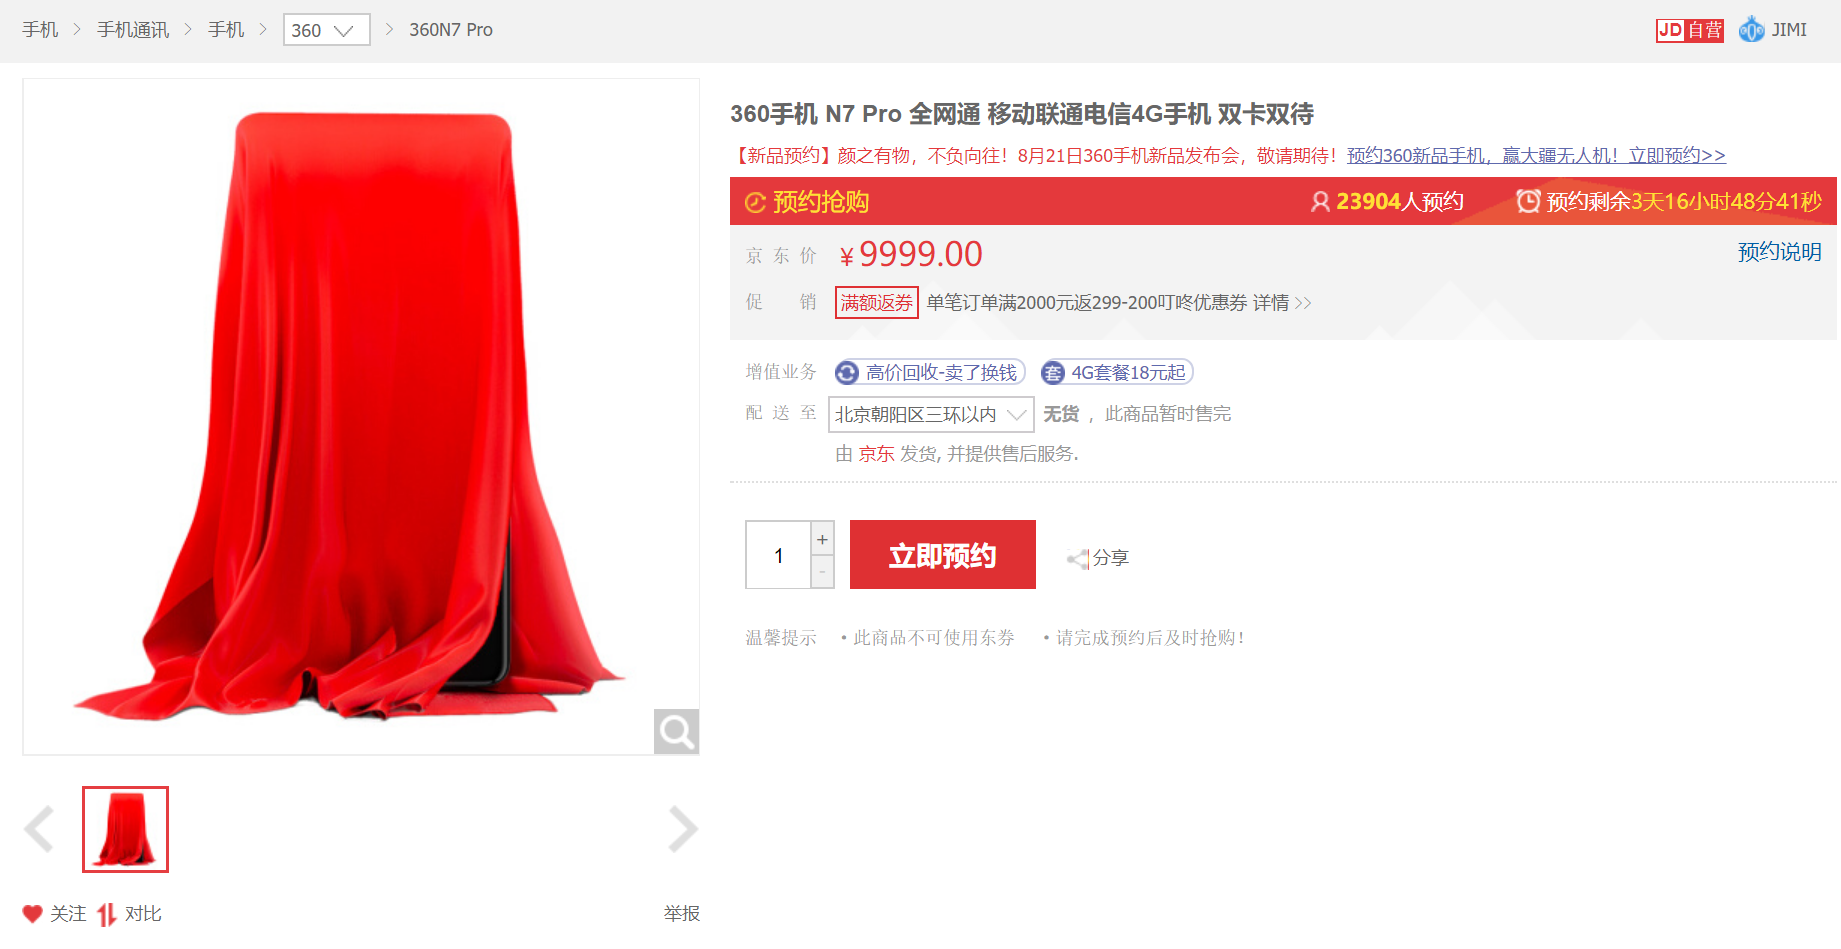Show next thumbnails with right arrow
Screen dimensions: 1841x949
coord(683,829)
